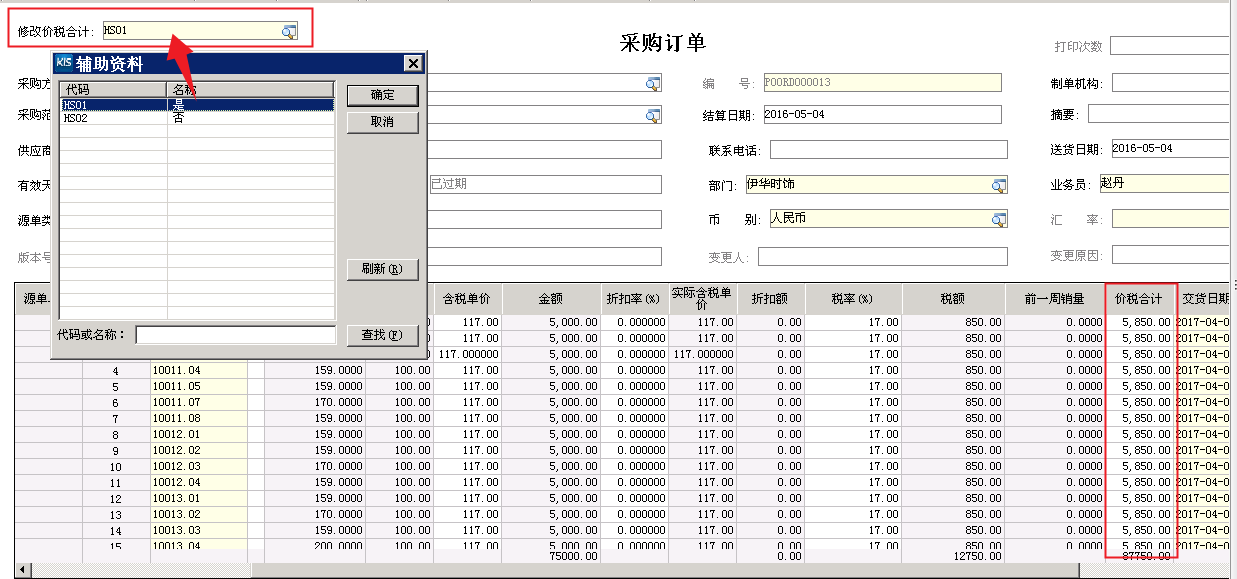Click KIS logo in 辅助资料 title bar
1237x579 pixels.
(x=63, y=64)
